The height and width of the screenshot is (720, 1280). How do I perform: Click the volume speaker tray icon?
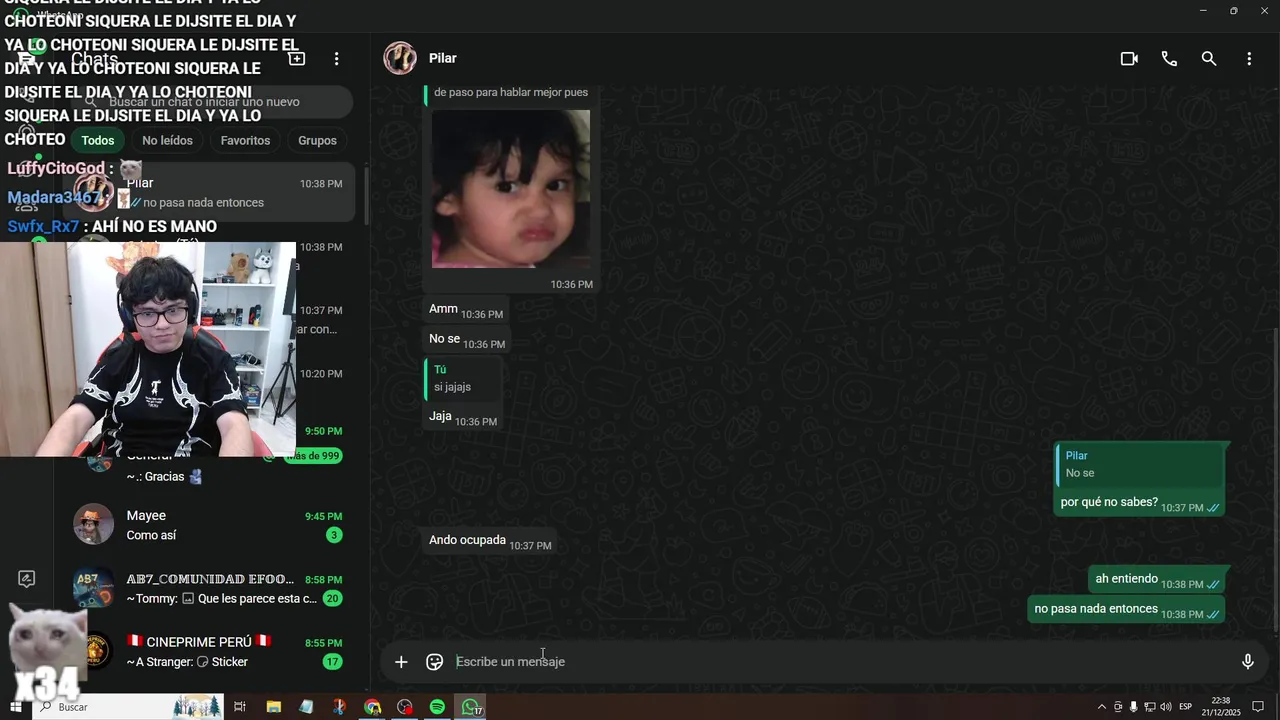(1166, 707)
